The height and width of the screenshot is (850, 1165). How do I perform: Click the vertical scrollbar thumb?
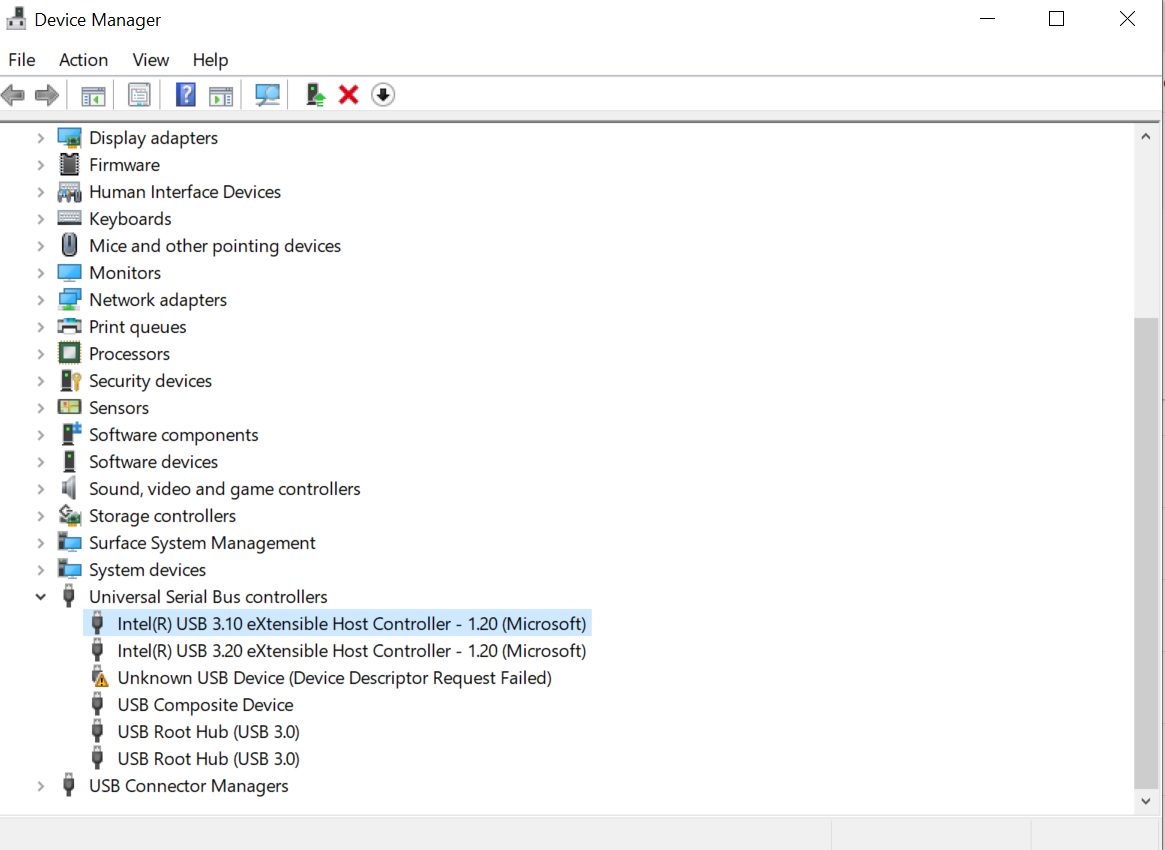[x=1146, y=553]
